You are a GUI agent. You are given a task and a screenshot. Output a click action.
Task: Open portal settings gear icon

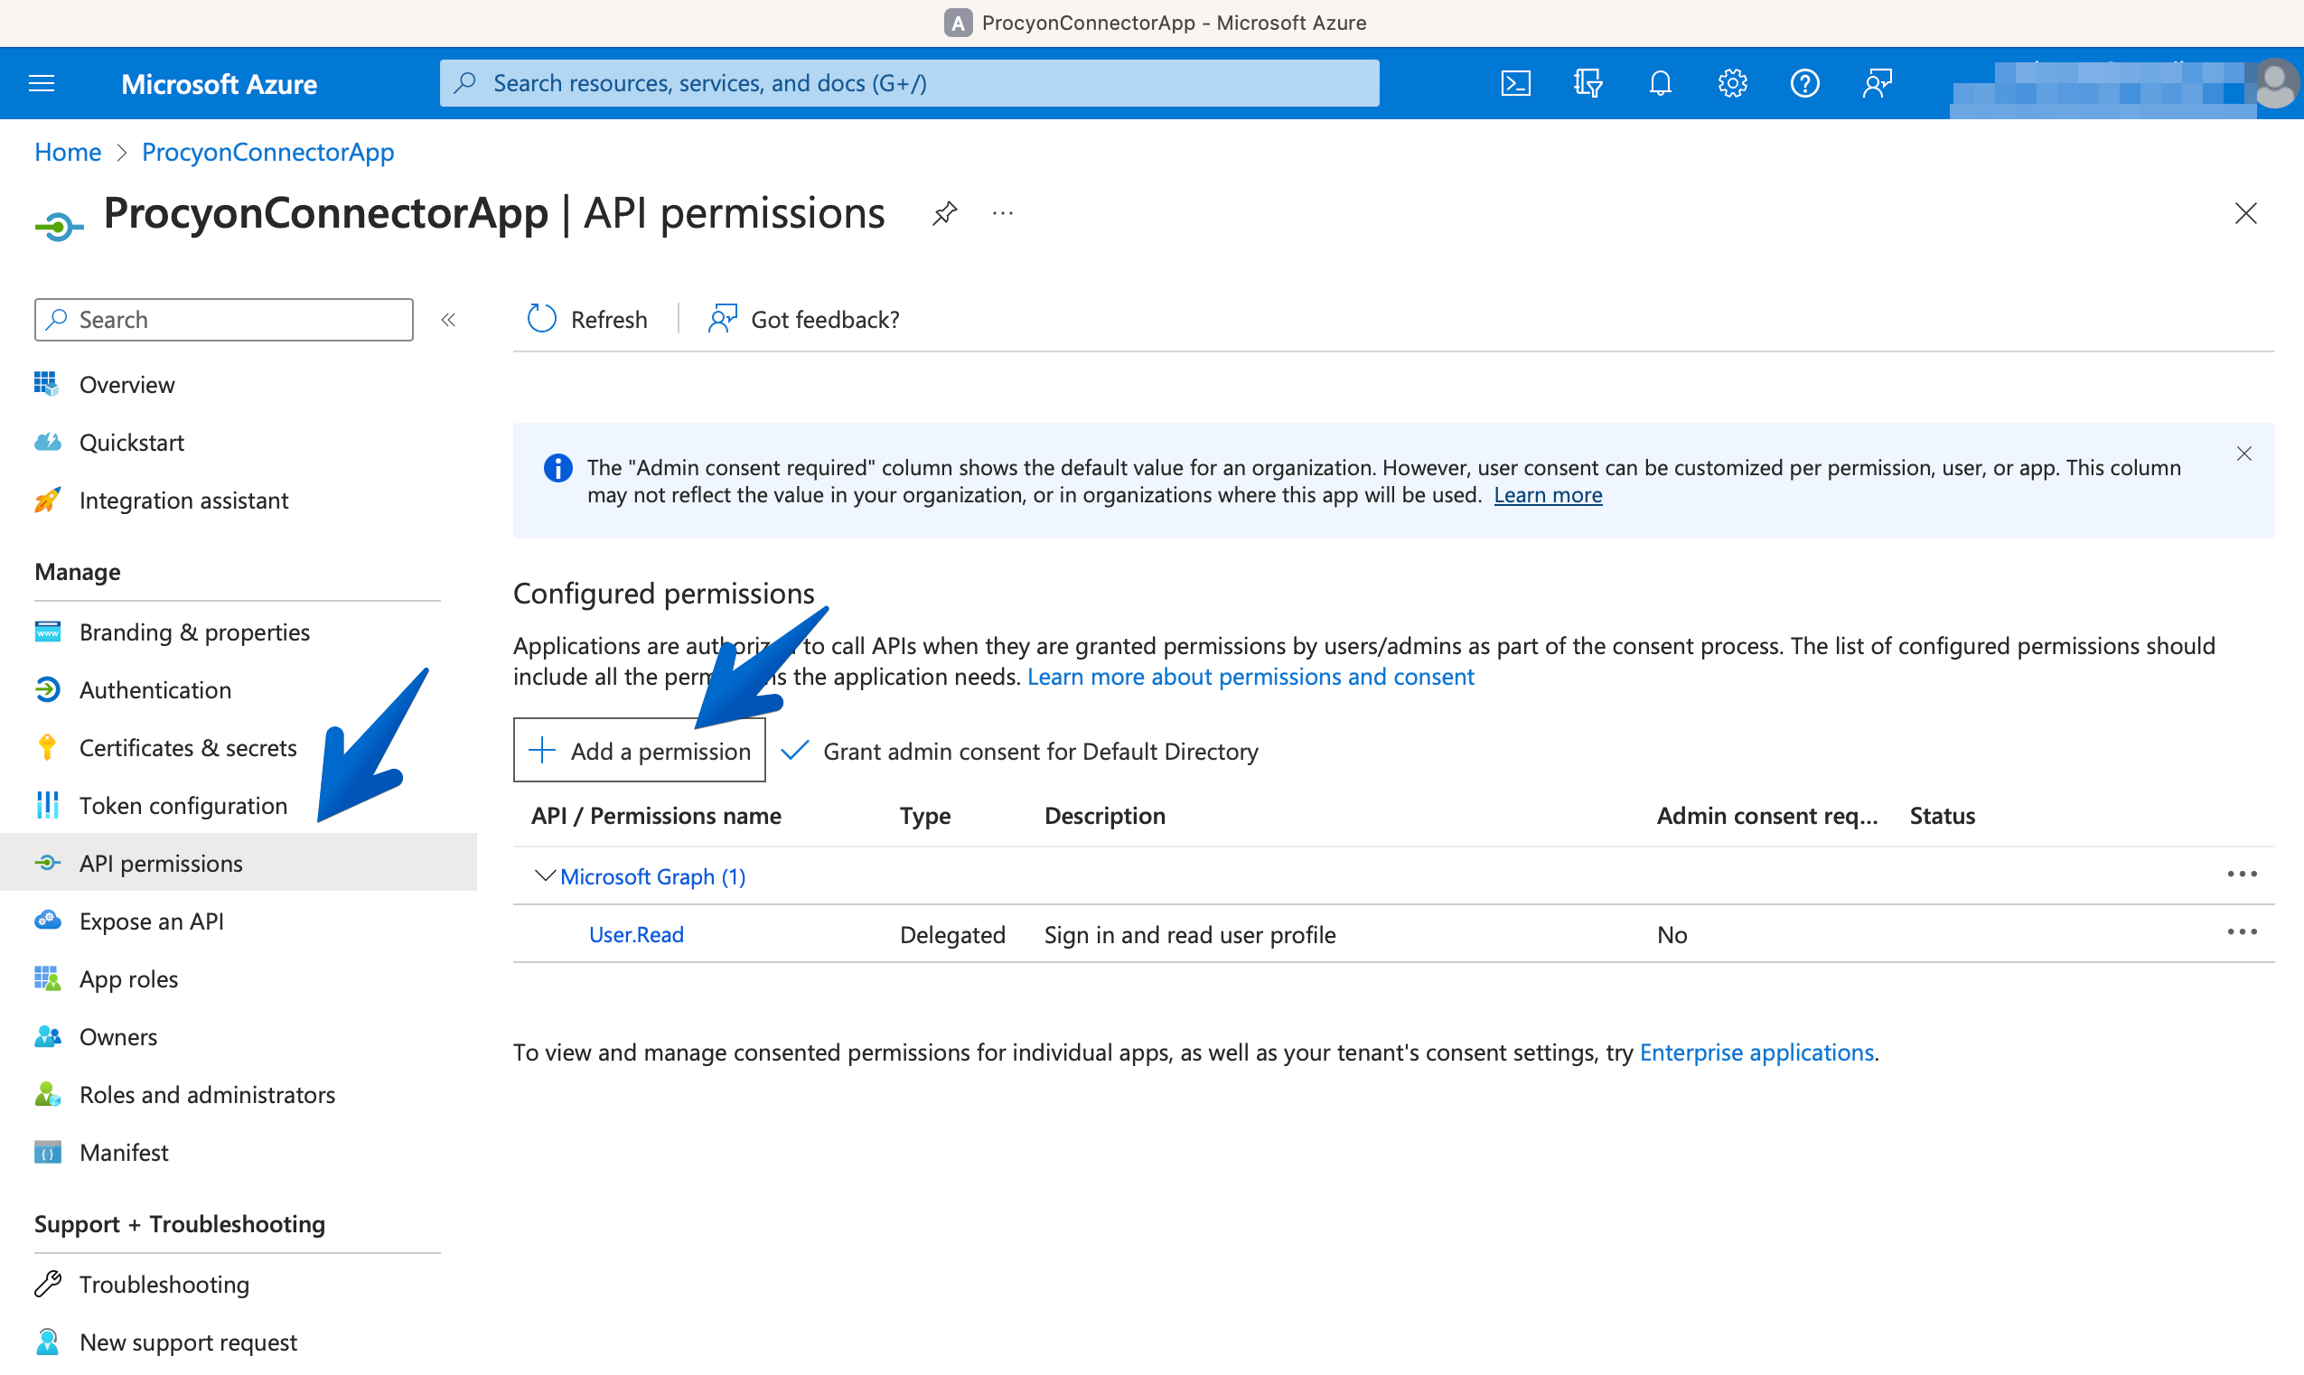coord(1732,83)
